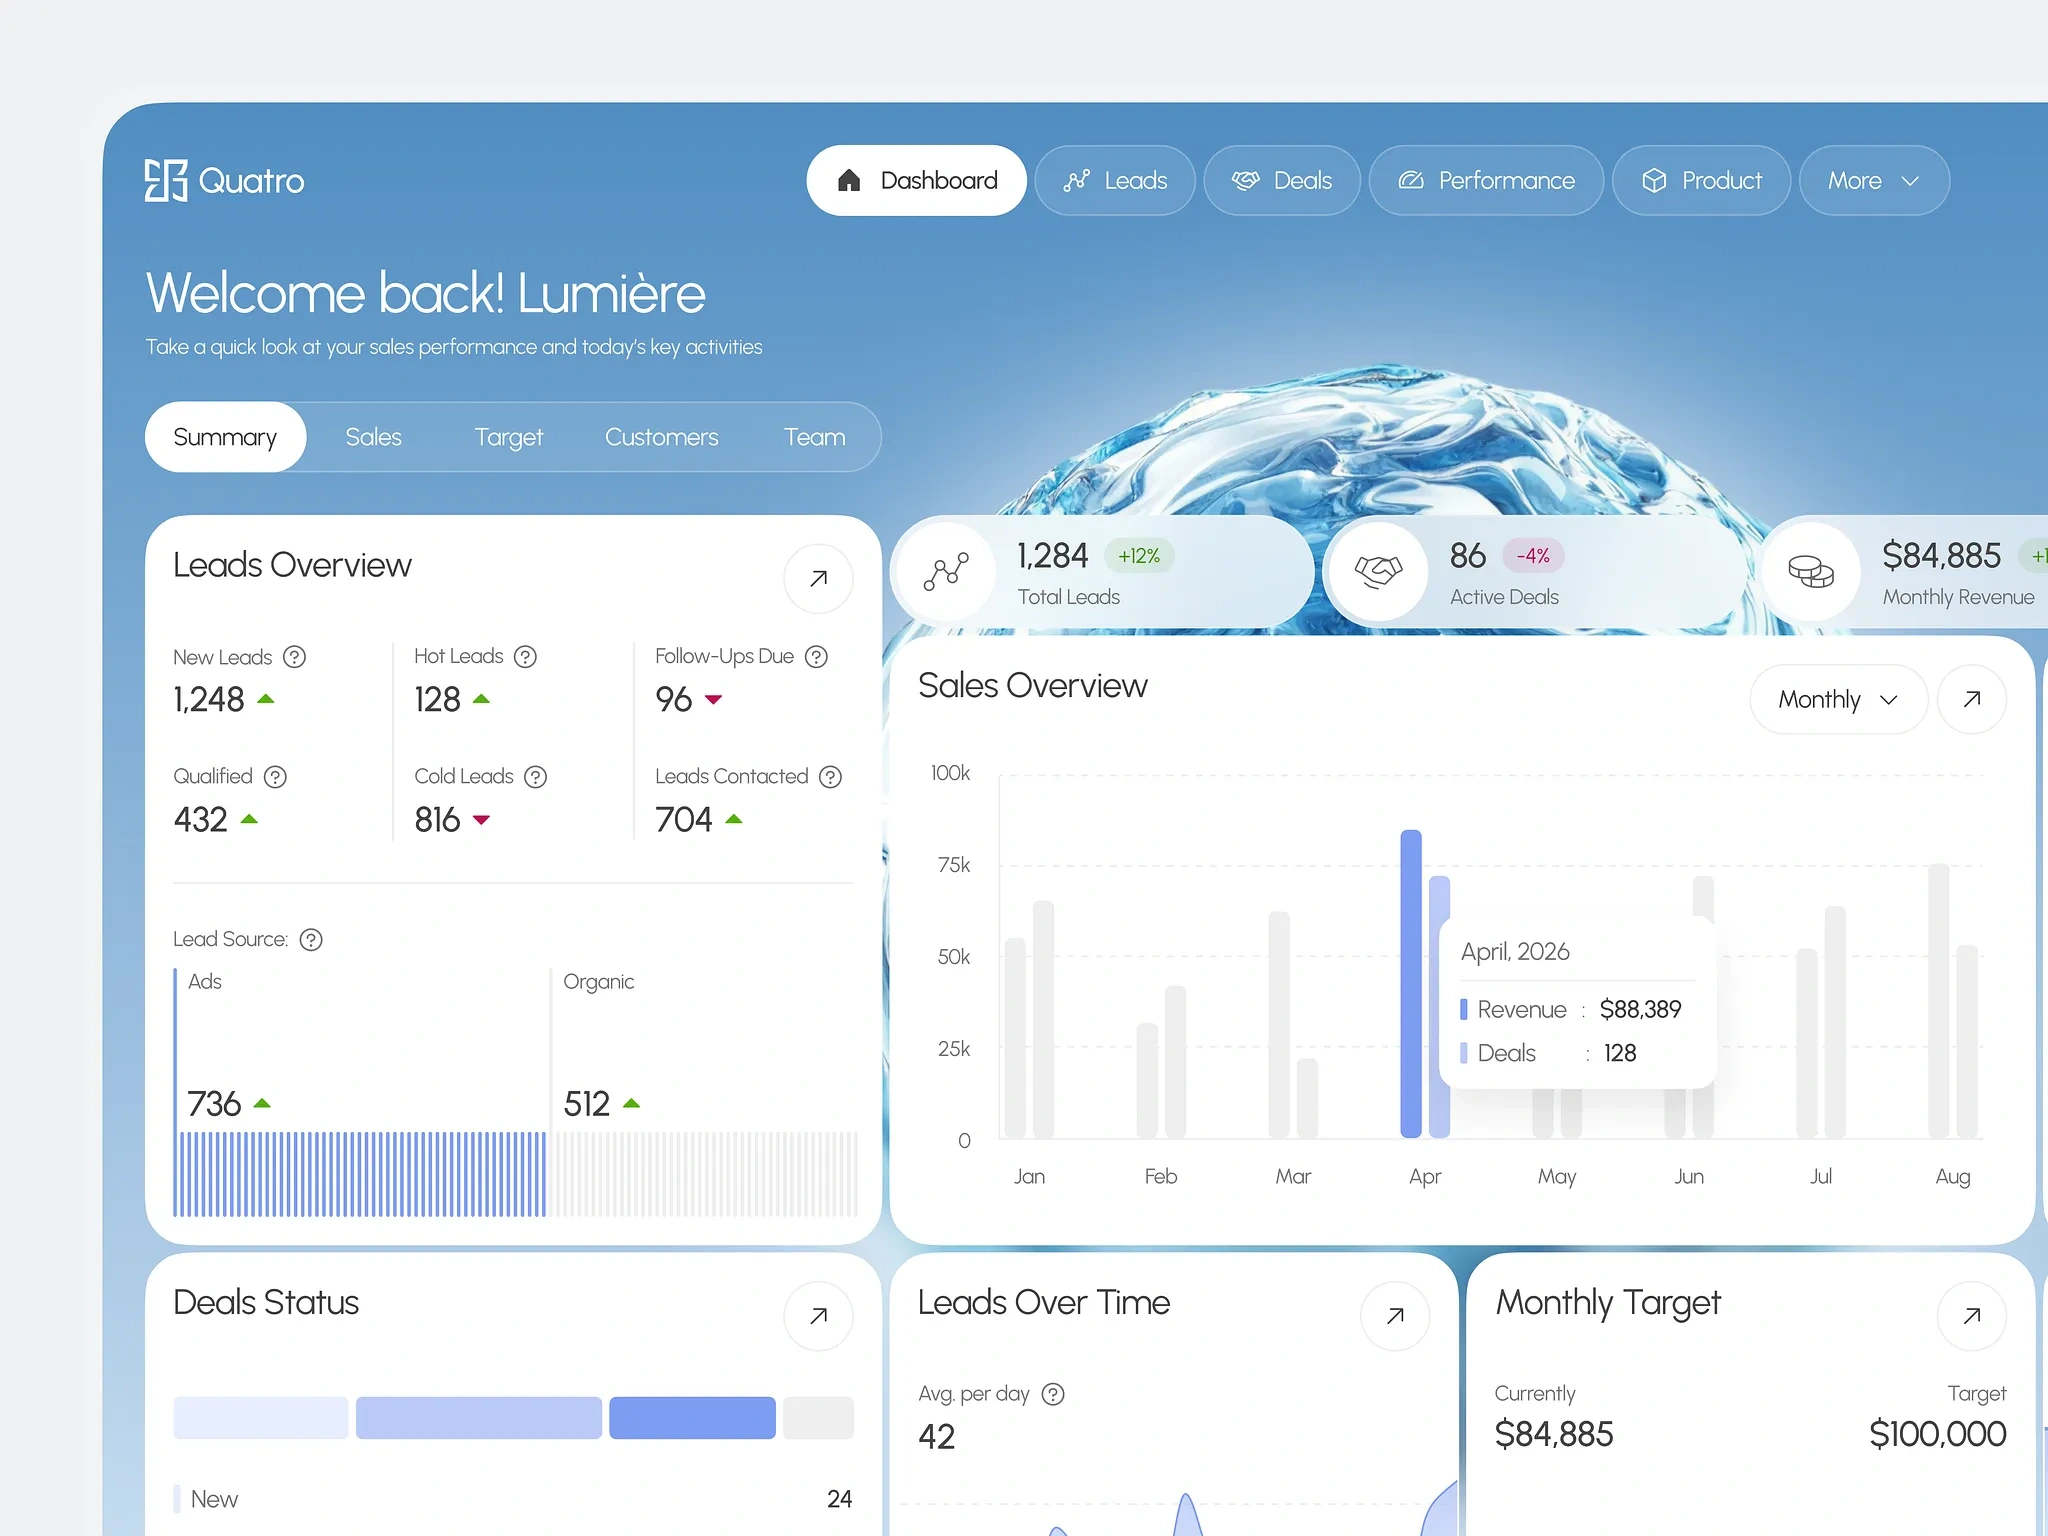Image resolution: width=2048 pixels, height=1536 pixels.
Task: Click the Qualified help icon
Action: tap(275, 777)
